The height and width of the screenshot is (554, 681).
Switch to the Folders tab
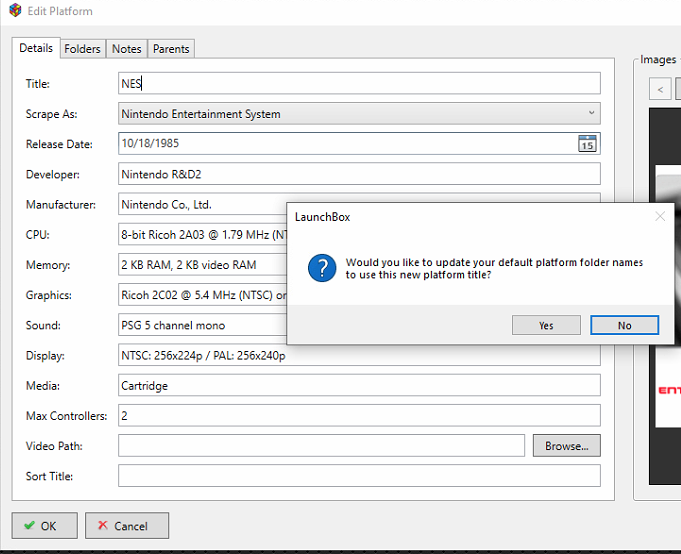pos(82,49)
